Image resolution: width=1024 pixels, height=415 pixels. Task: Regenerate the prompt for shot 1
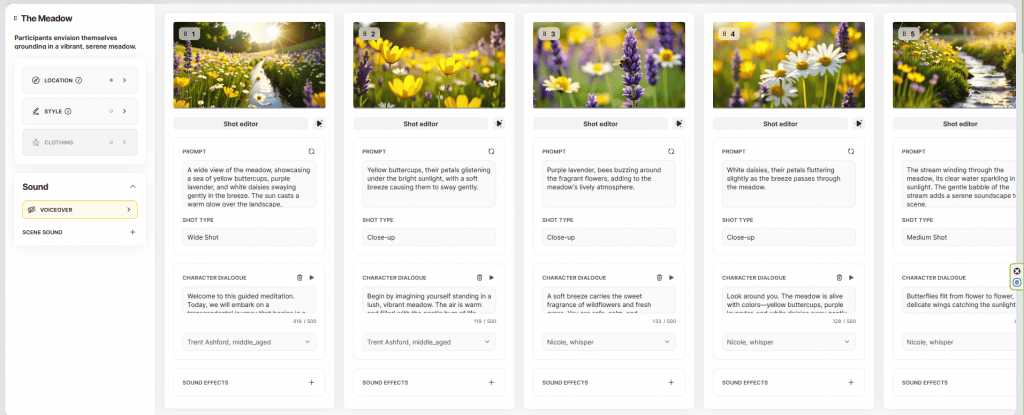311,151
